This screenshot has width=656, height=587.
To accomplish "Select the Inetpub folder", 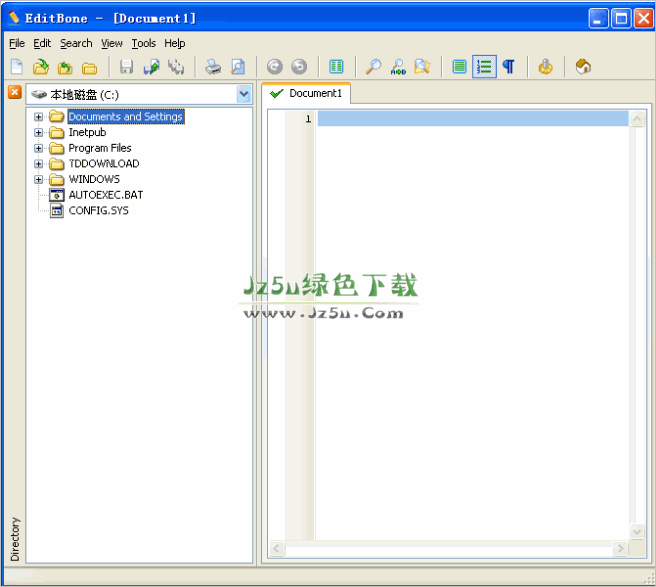I will tap(87, 132).
